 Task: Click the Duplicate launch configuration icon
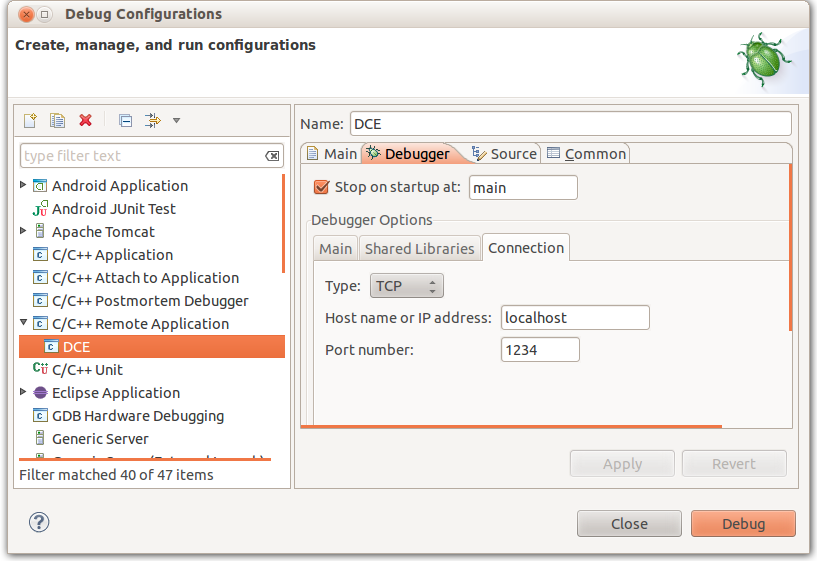click(57, 121)
